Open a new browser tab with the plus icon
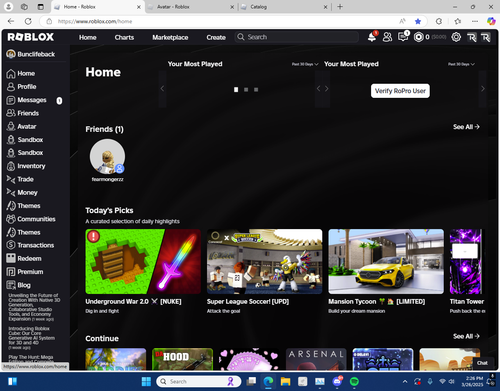This screenshot has width=500, height=391. [x=340, y=7]
